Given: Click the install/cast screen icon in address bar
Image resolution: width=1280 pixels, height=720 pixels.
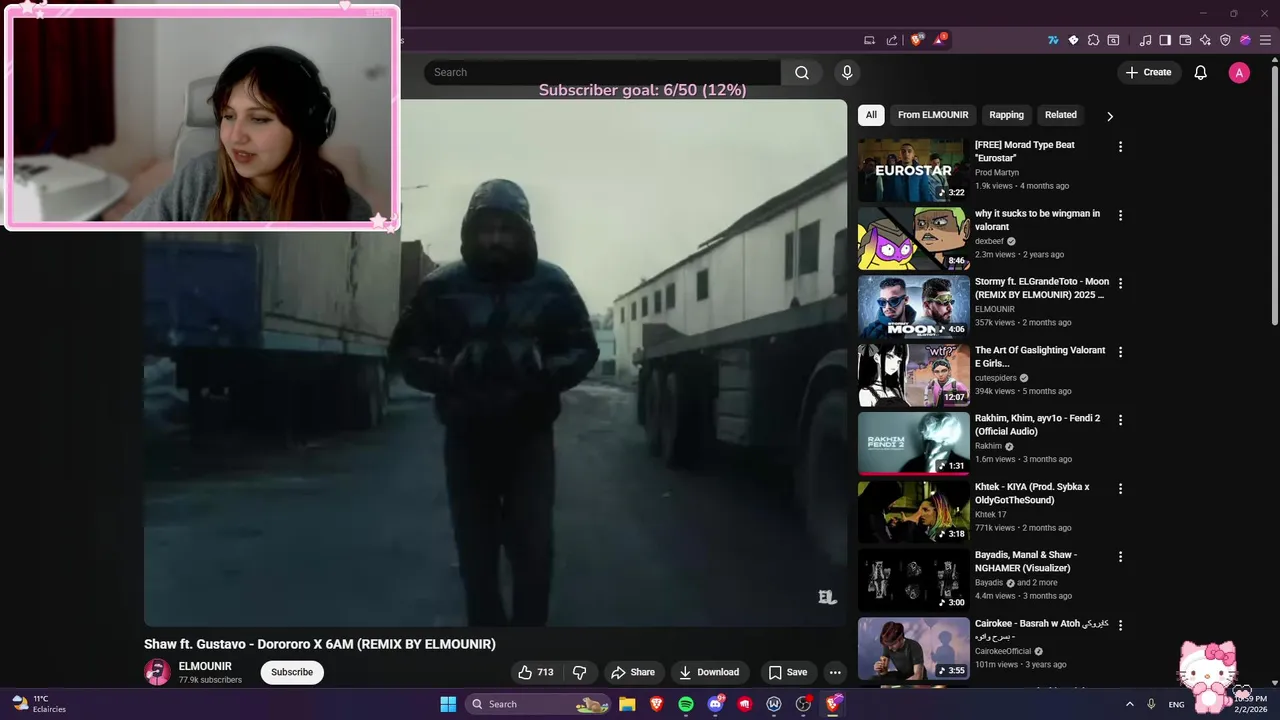Looking at the screenshot, I should pyautogui.click(x=869, y=40).
